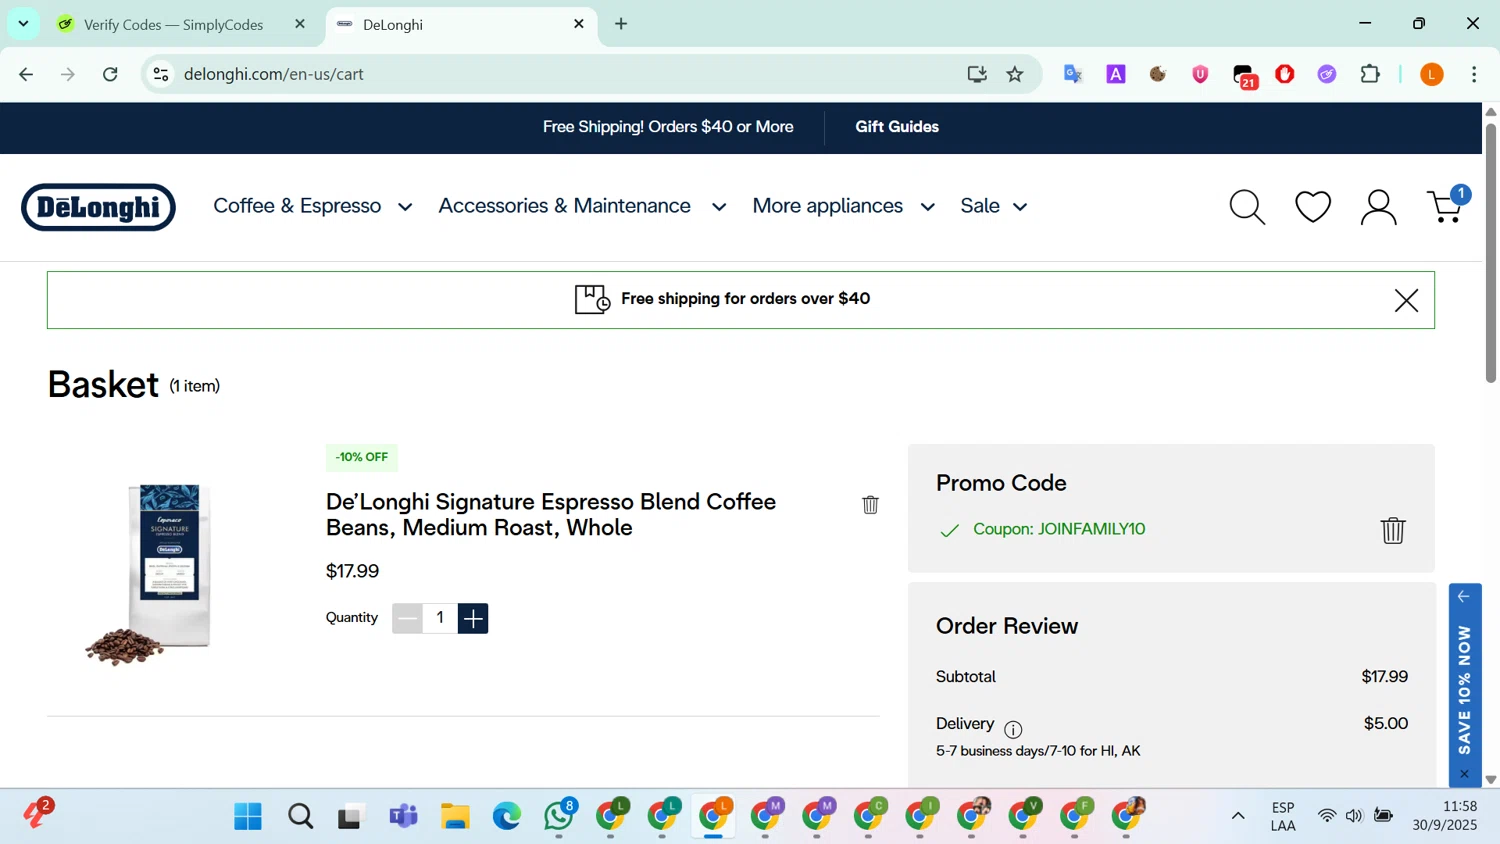
Task: Open the cookie extension icon
Action: pyautogui.click(x=1158, y=74)
